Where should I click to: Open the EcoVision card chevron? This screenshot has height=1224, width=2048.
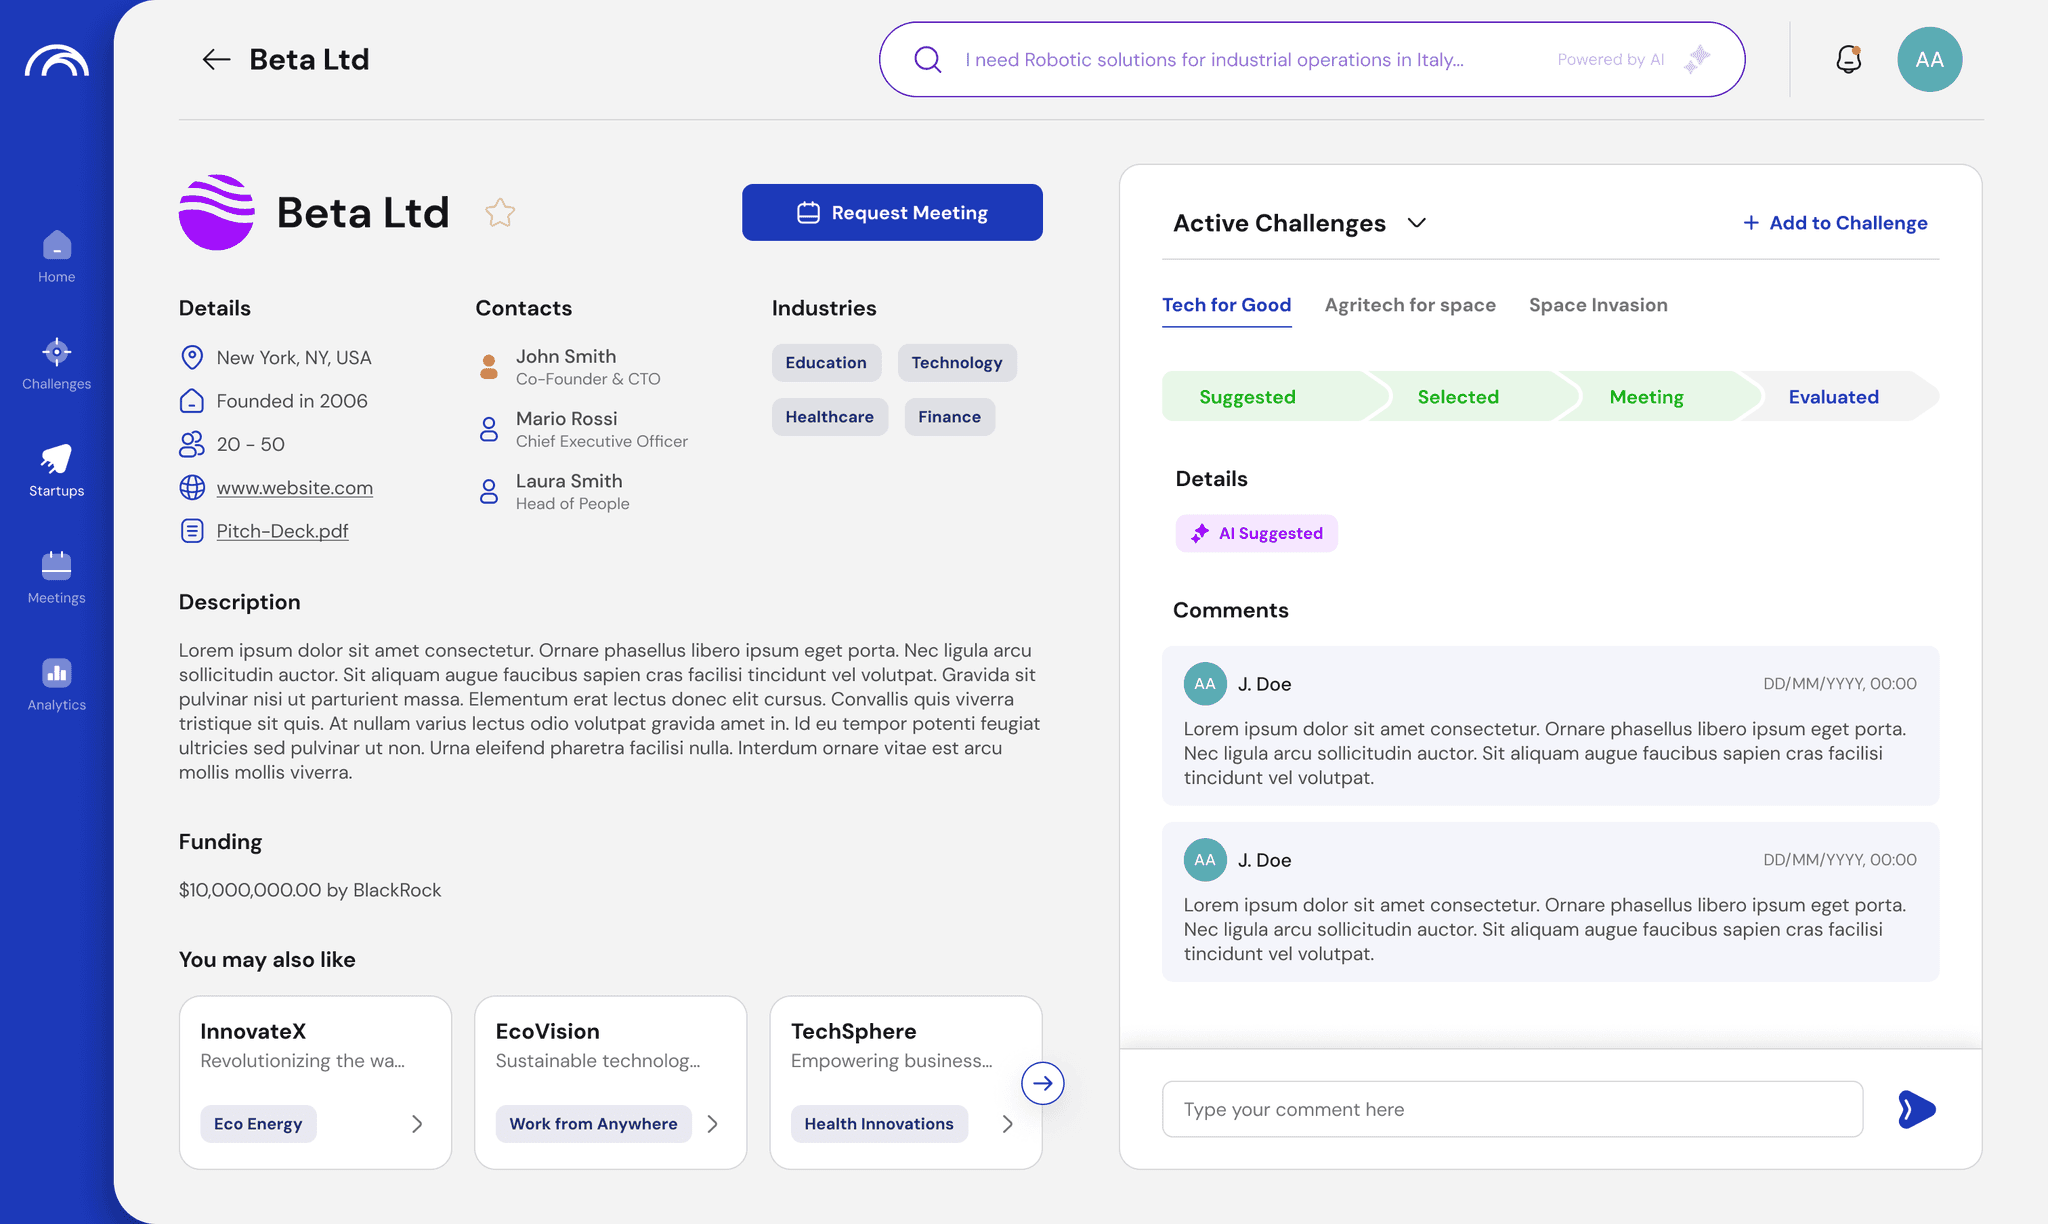712,1124
